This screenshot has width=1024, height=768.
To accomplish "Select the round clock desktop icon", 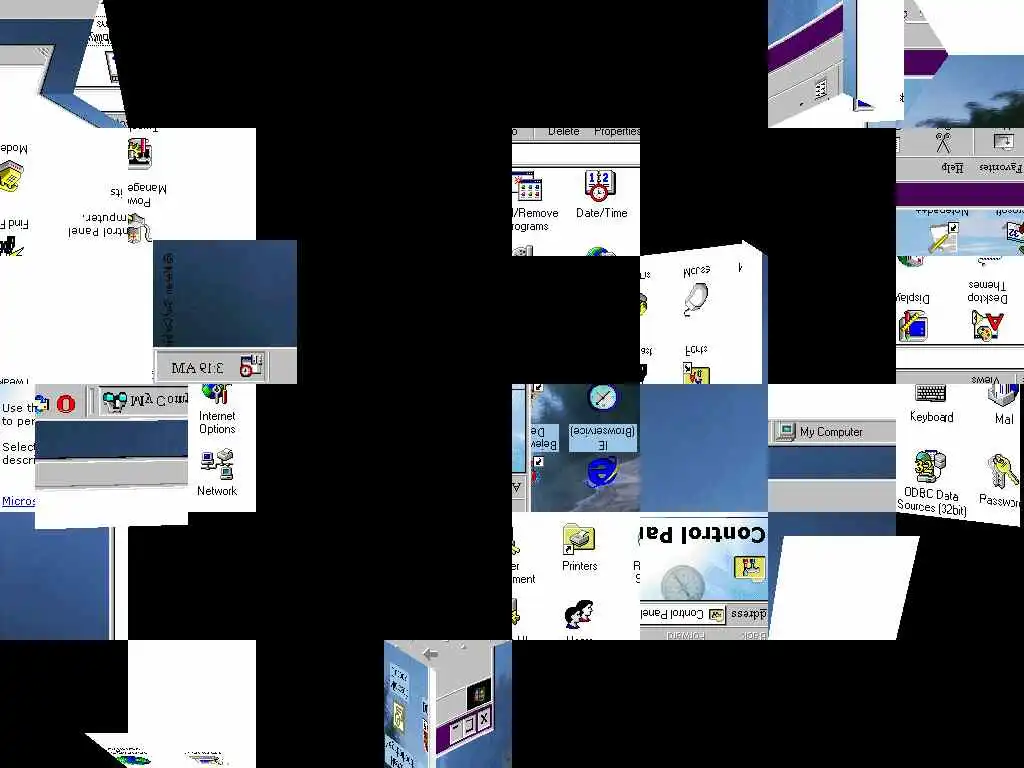I will click(x=602, y=396).
